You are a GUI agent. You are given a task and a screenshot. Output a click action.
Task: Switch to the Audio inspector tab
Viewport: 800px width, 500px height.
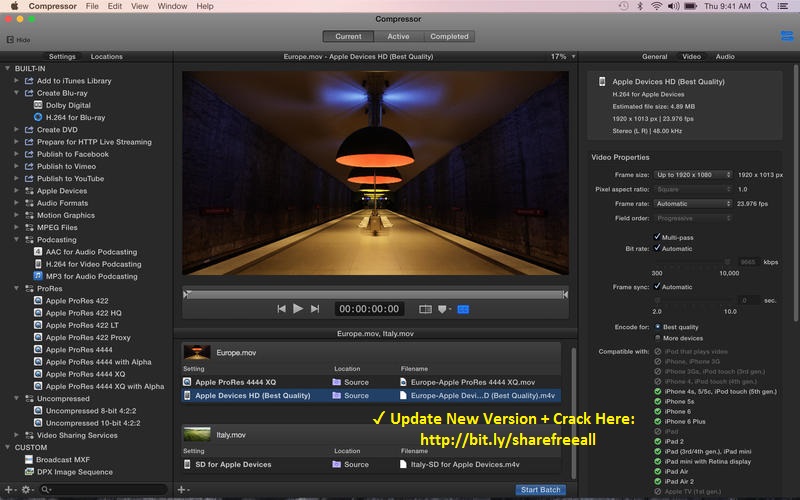(x=725, y=57)
